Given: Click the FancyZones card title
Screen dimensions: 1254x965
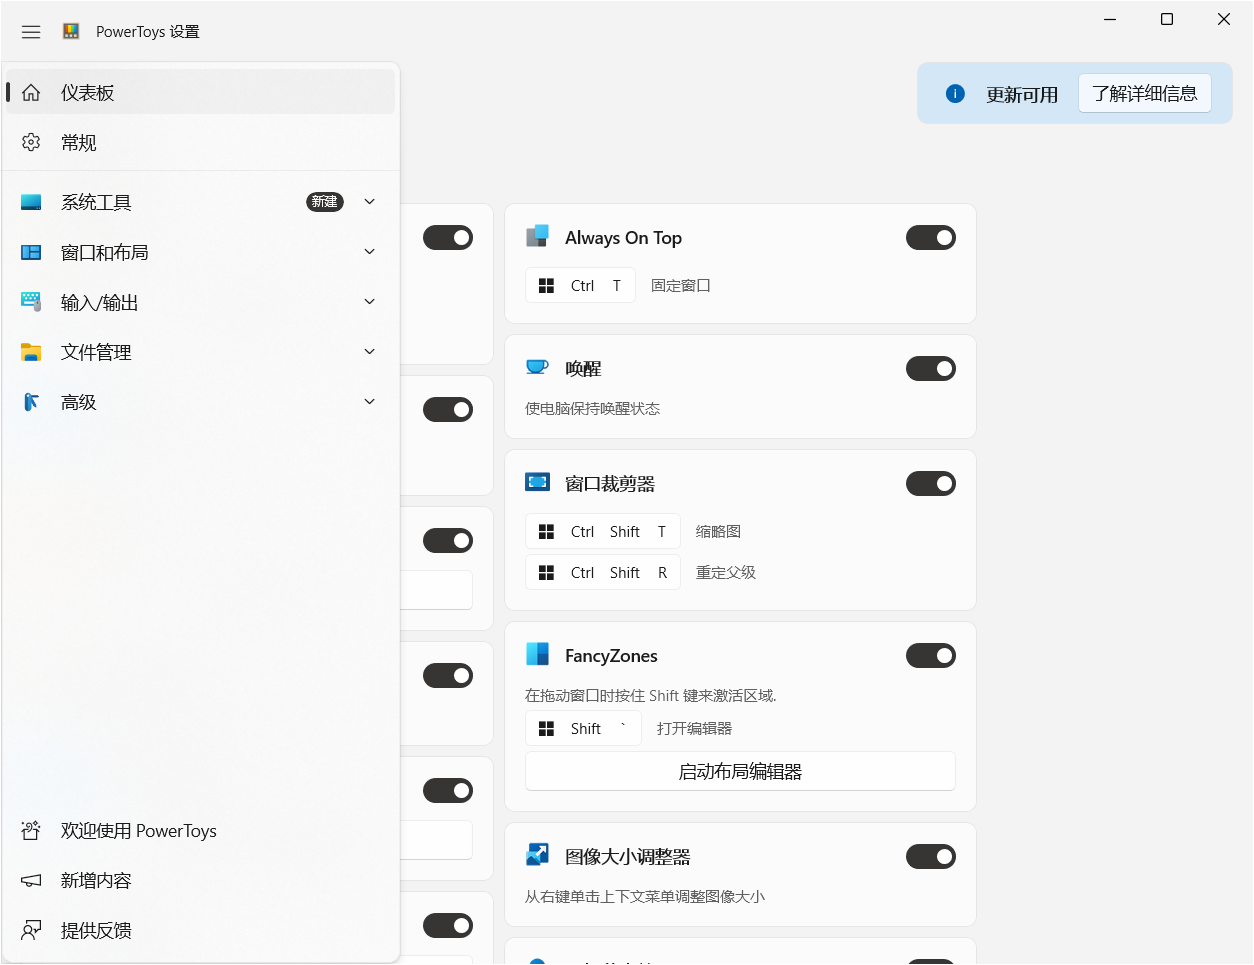Looking at the screenshot, I should click(611, 656).
